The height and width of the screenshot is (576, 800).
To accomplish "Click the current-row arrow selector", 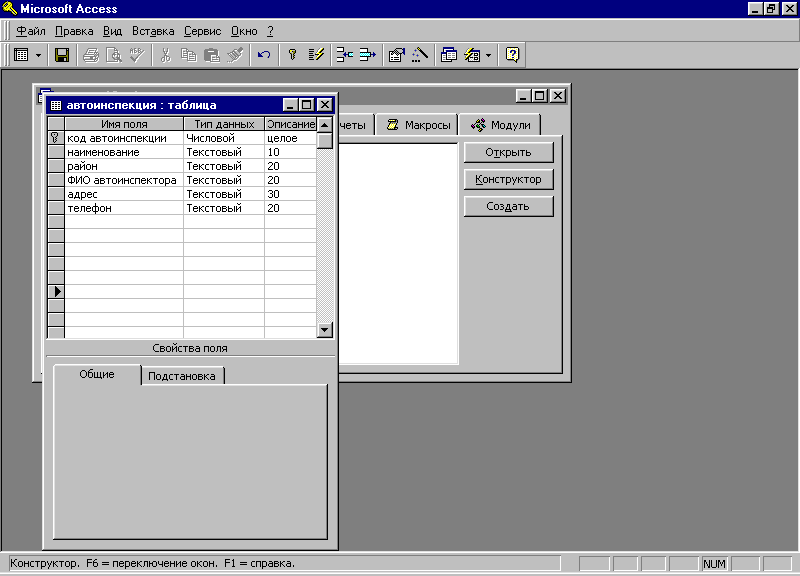I will point(56,291).
